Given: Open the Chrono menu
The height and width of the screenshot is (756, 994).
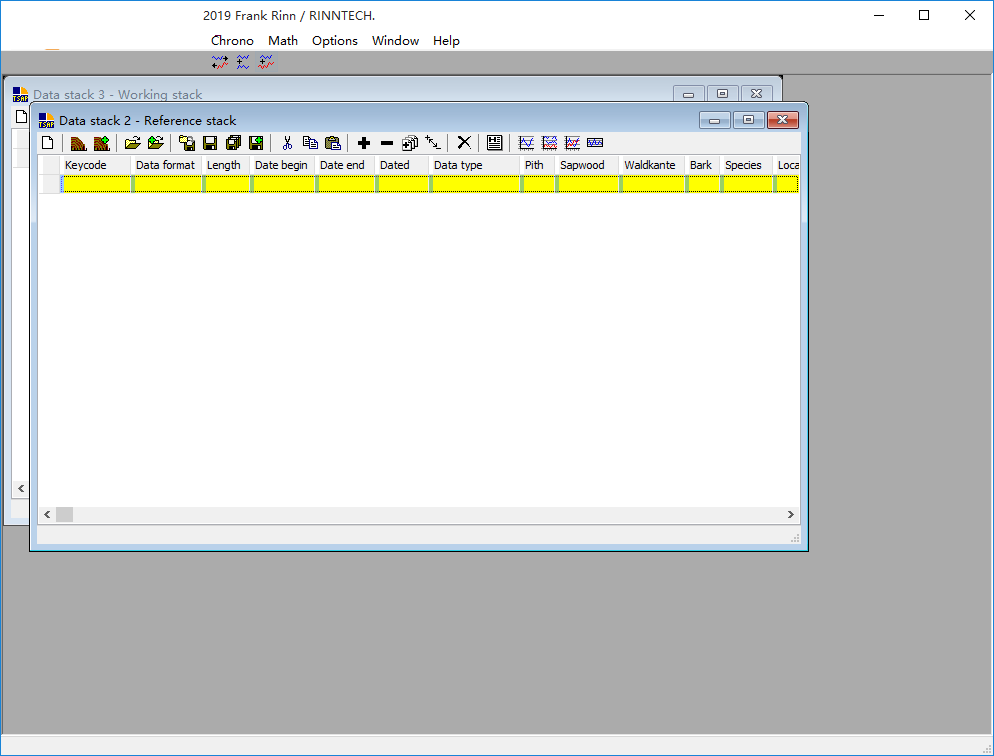Looking at the screenshot, I should click(x=232, y=41).
